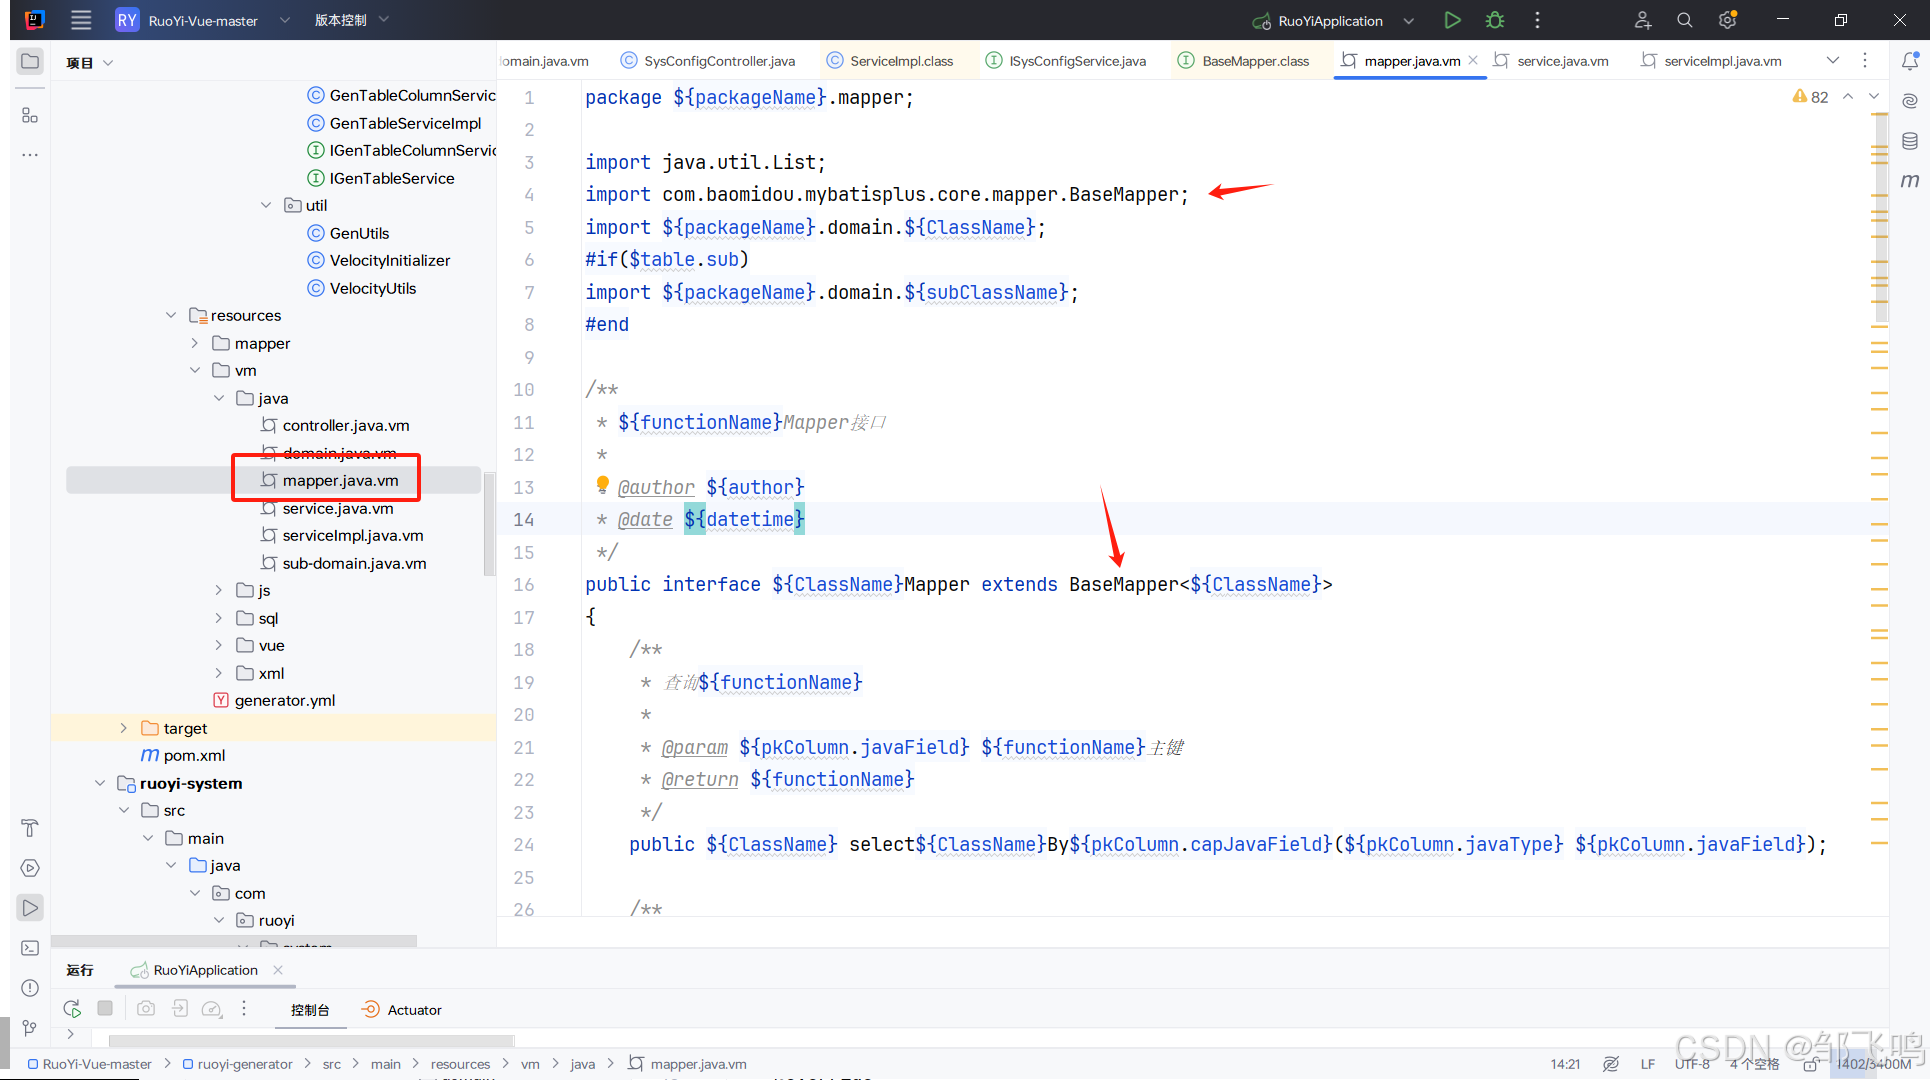Click the LF line separator status item
This screenshot has height=1080, width=1930.
(x=1647, y=1064)
